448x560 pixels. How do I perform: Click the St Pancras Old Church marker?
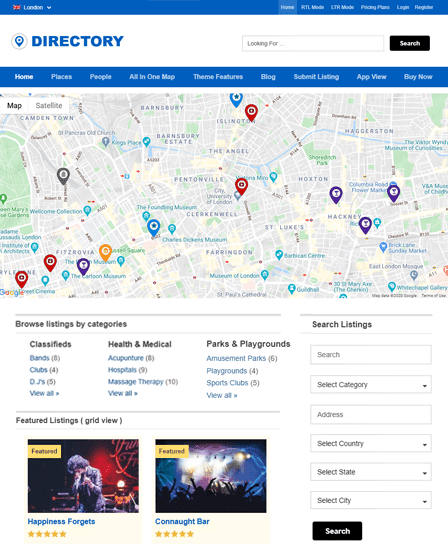pyautogui.click(x=105, y=142)
